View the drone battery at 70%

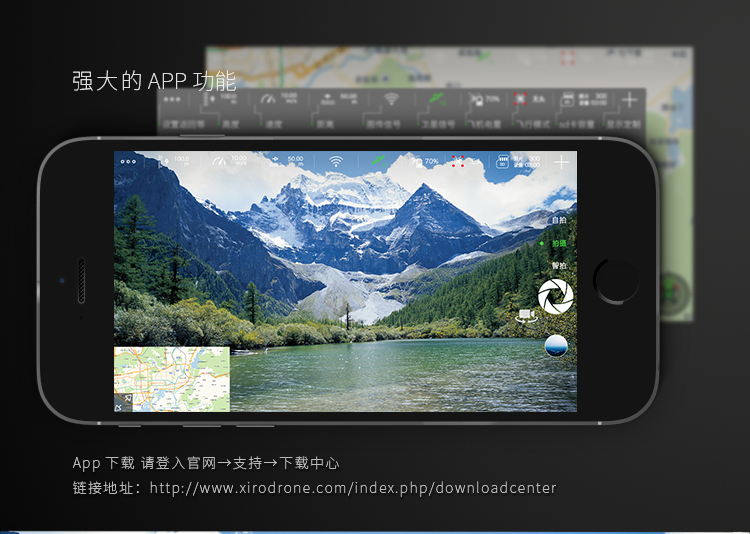[x=426, y=161]
